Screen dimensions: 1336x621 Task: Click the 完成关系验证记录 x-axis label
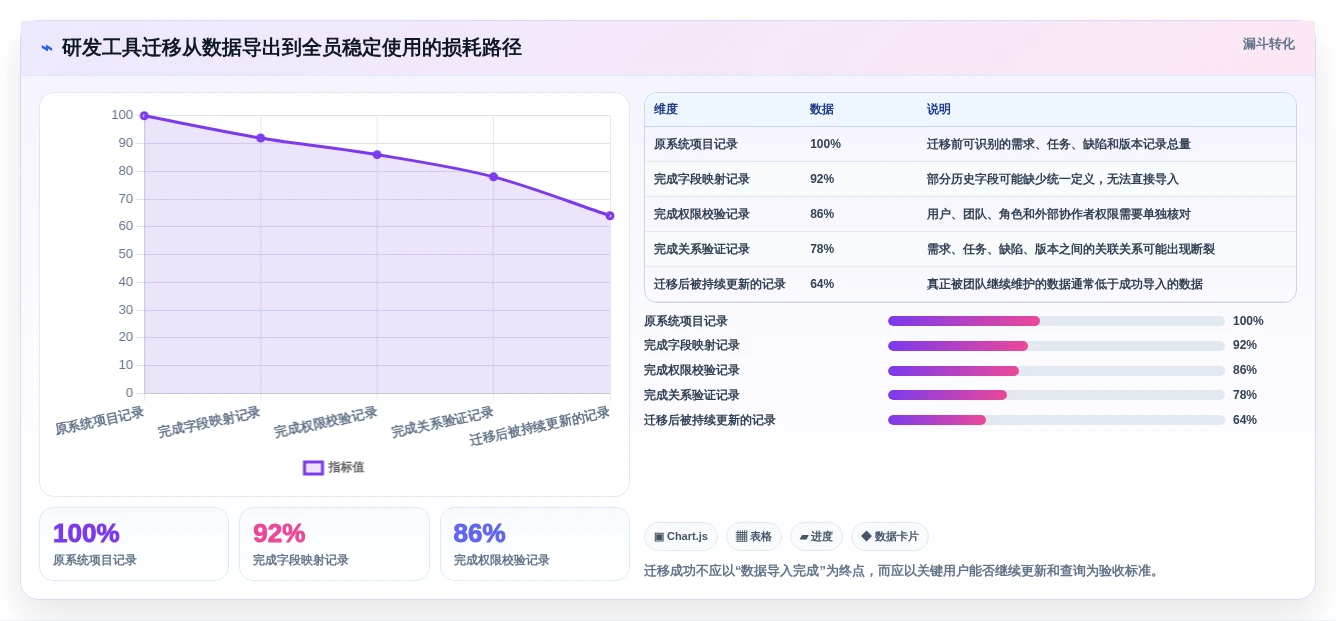click(x=442, y=422)
